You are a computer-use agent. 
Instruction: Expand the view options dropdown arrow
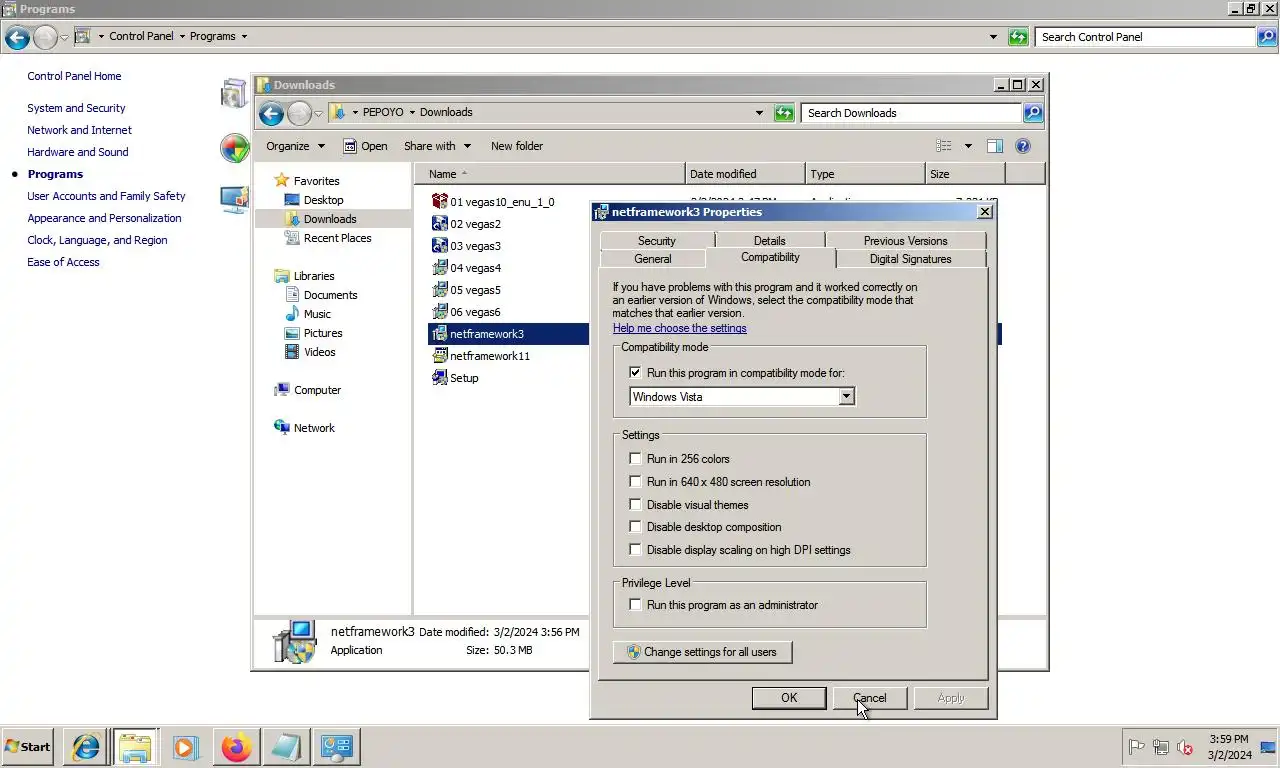(x=968, y=146)
